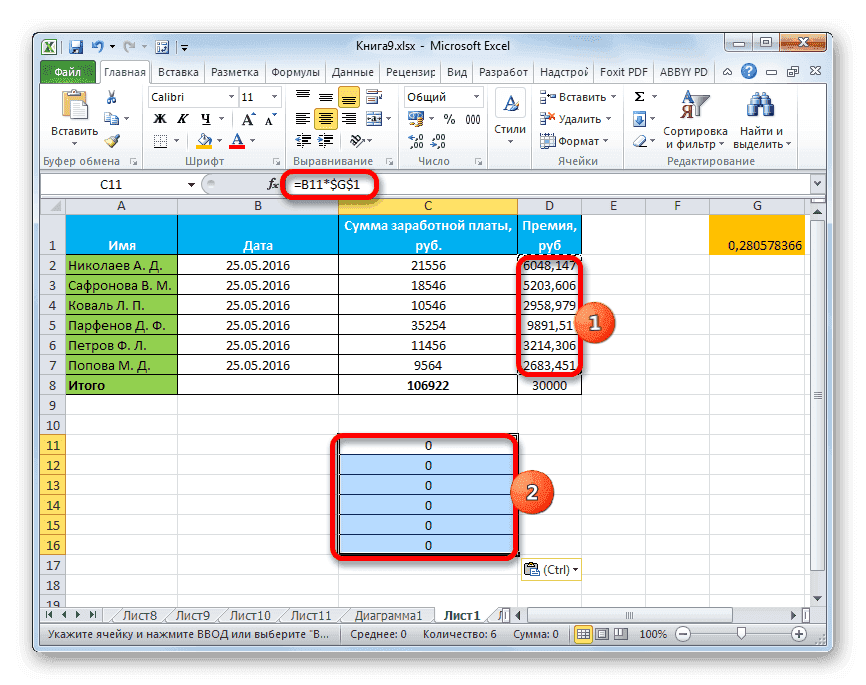
Task: Toggle Bold formatting (Ж)
Action: pos(158,119)
